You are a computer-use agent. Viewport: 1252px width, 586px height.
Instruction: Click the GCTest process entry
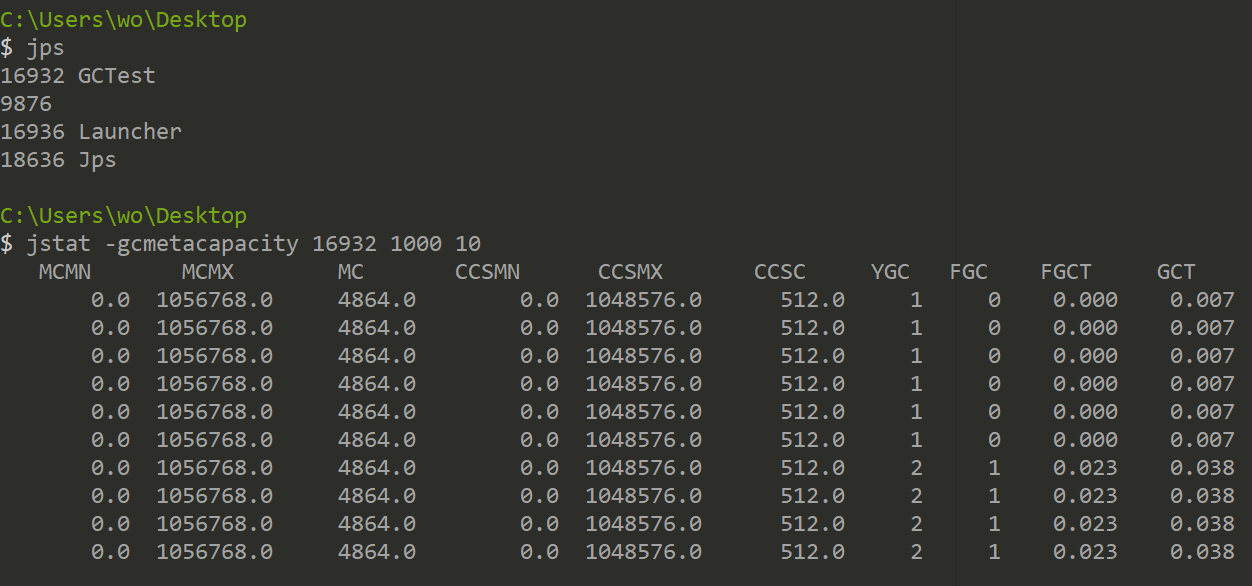click(78, 76)
